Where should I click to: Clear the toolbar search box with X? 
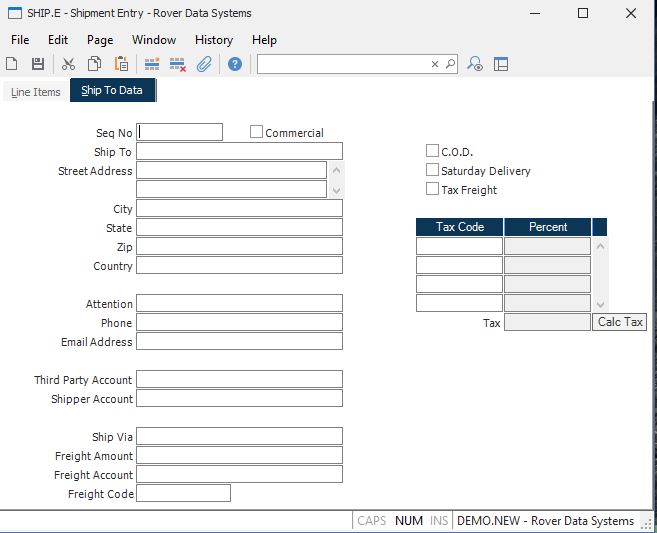coord(435,64)
